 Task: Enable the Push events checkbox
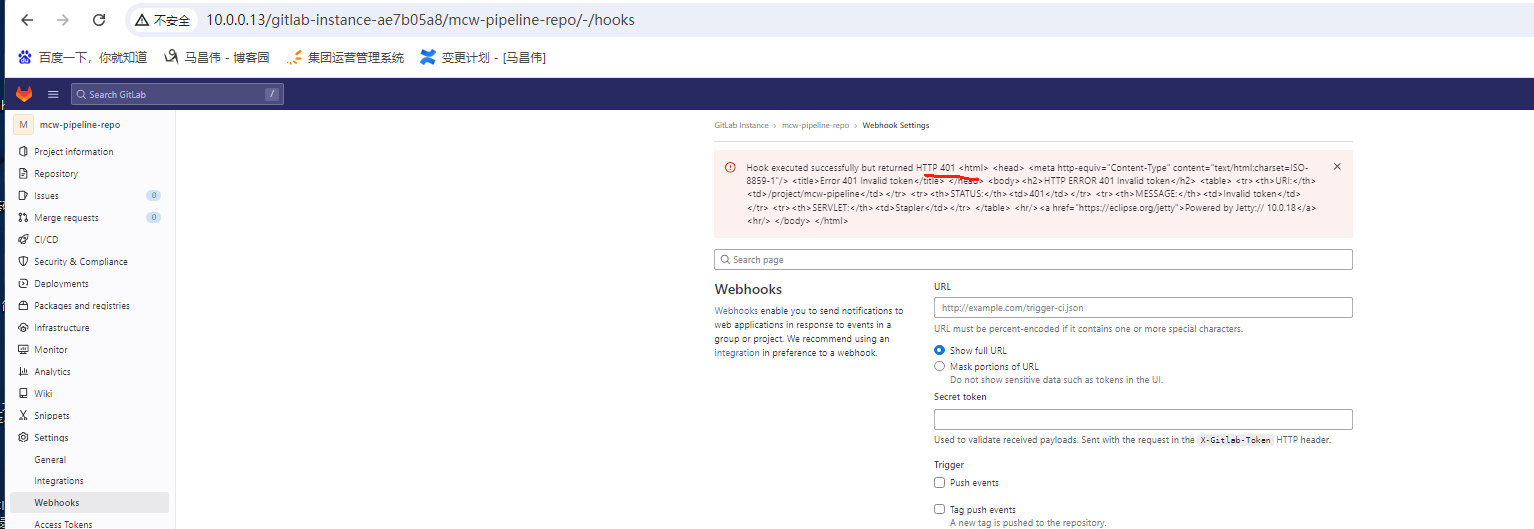click(x=939, y=483)
